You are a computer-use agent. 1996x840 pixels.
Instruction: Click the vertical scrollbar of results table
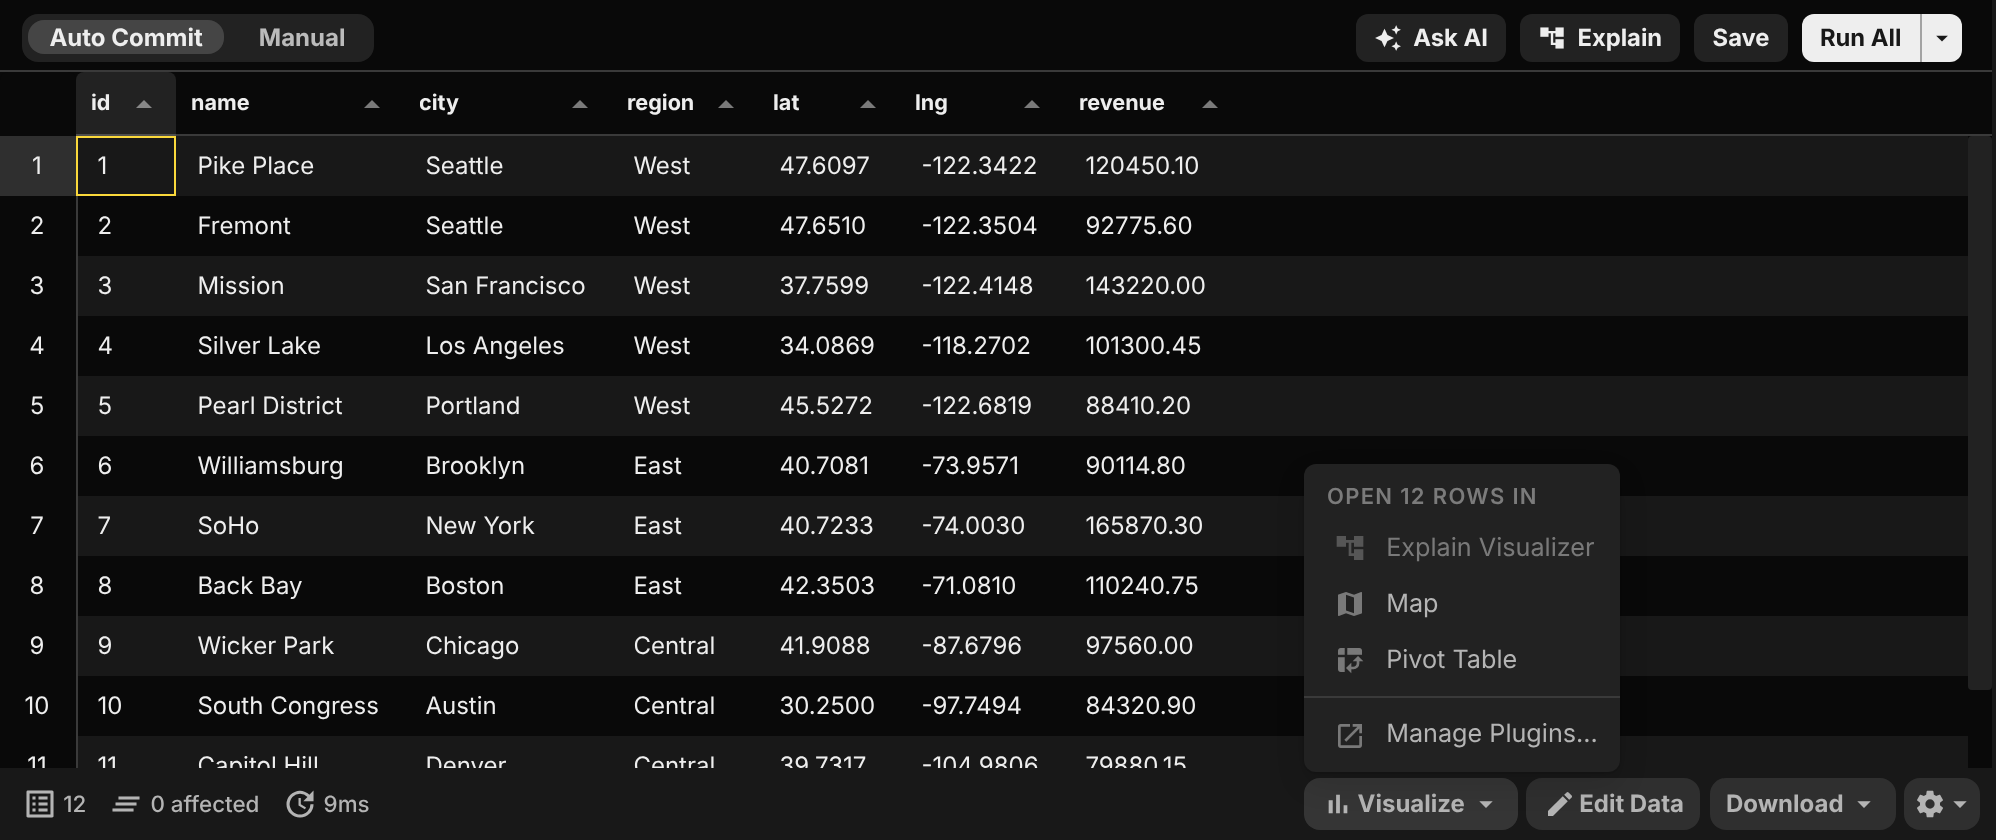[1980, 413]
